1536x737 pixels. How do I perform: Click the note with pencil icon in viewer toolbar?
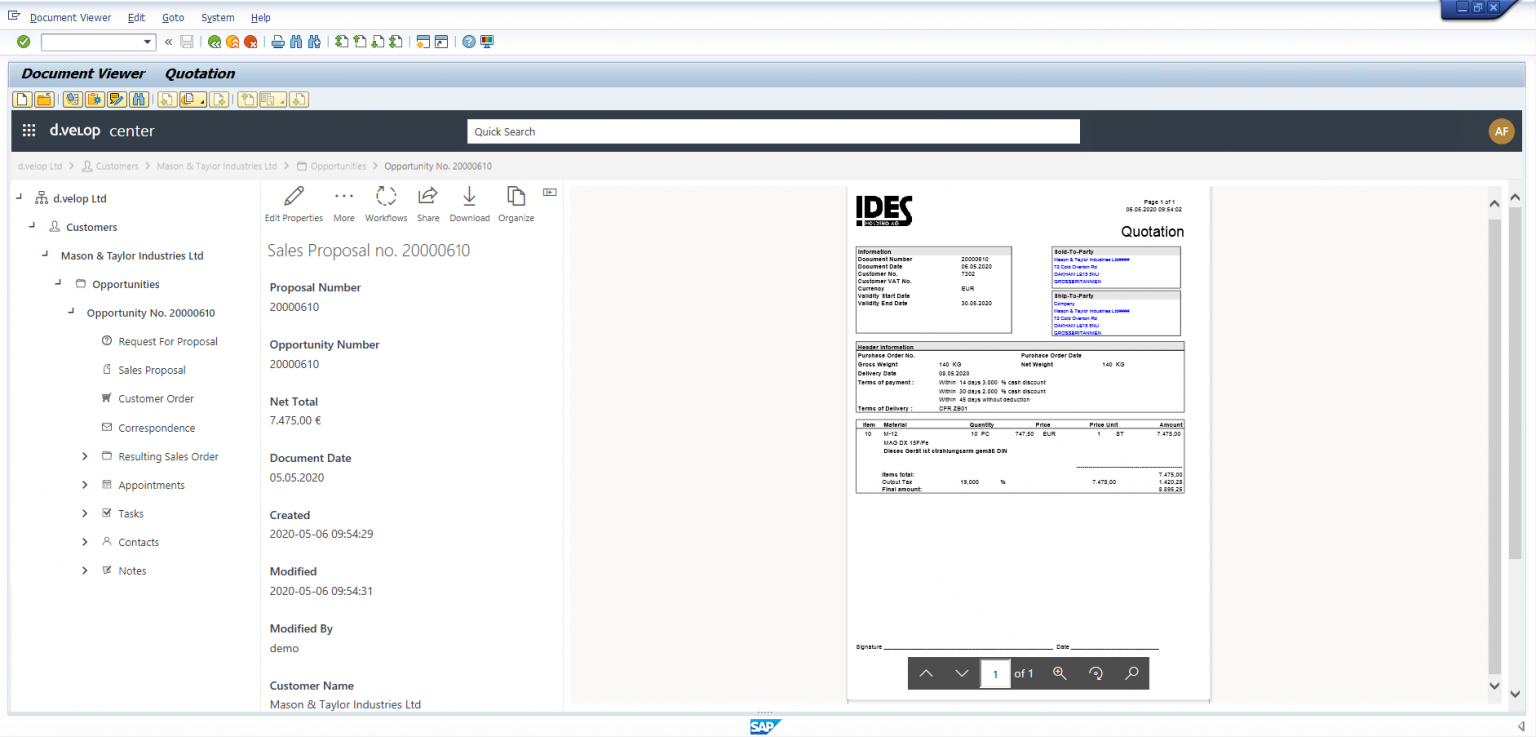(117, 99)
